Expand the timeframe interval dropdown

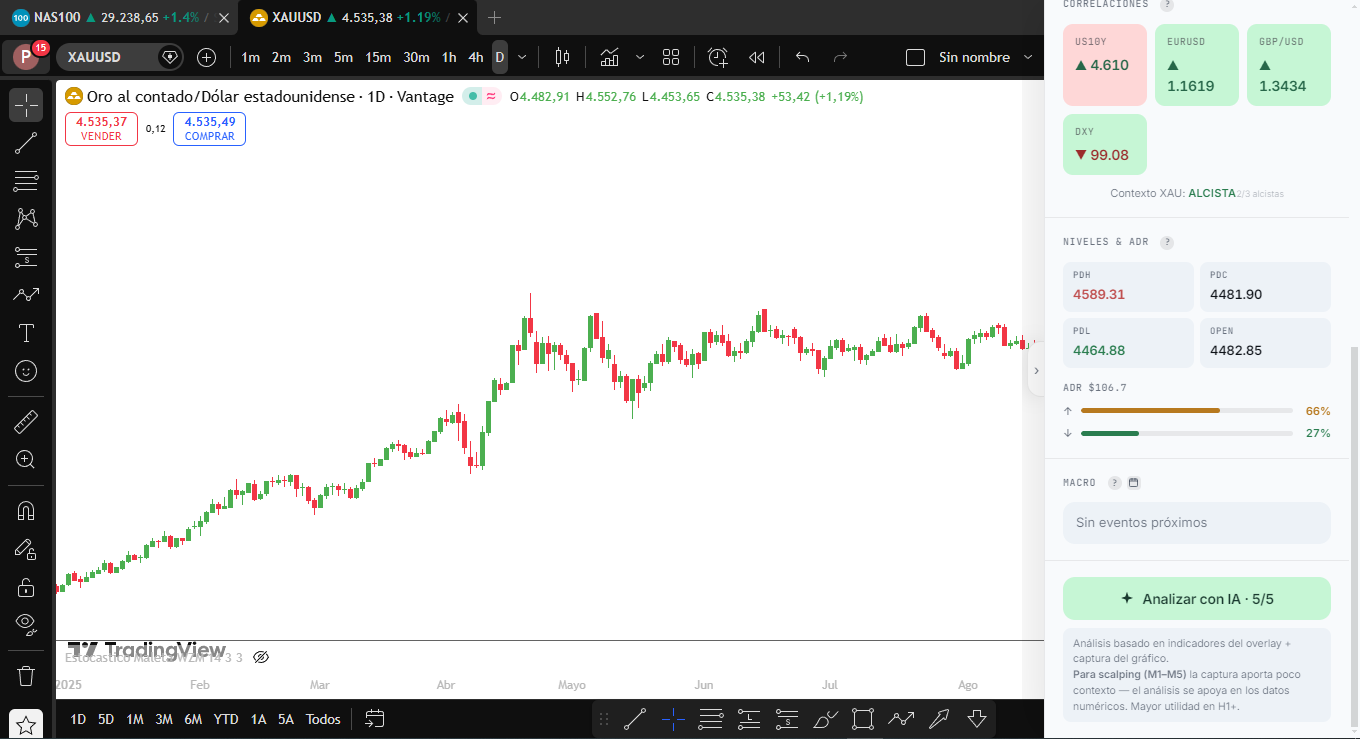coord(522,57)
